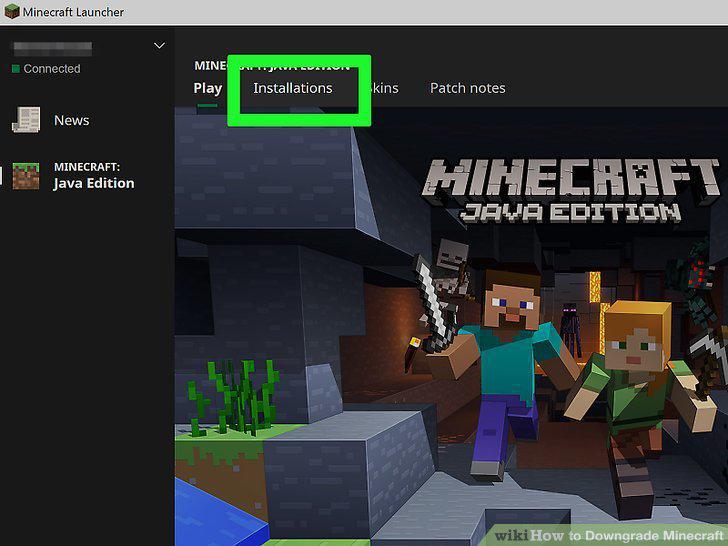
Task: Switch to the Play tab
Action: point(208,88)
